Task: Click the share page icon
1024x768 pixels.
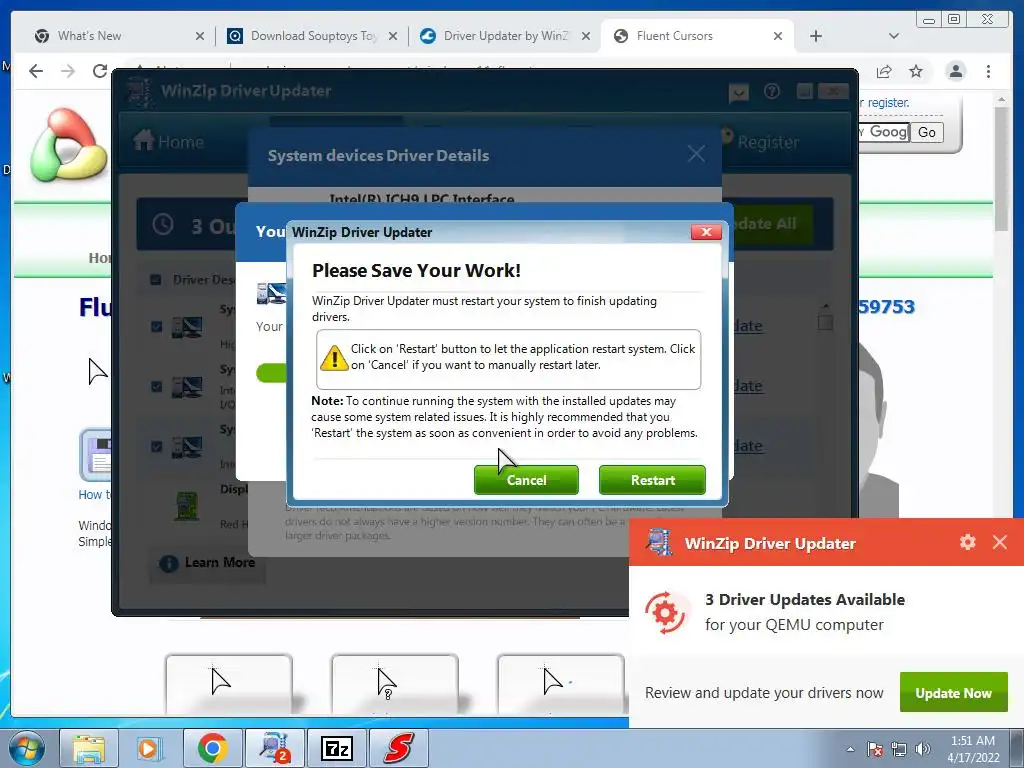Action: [x=884, y=71]
